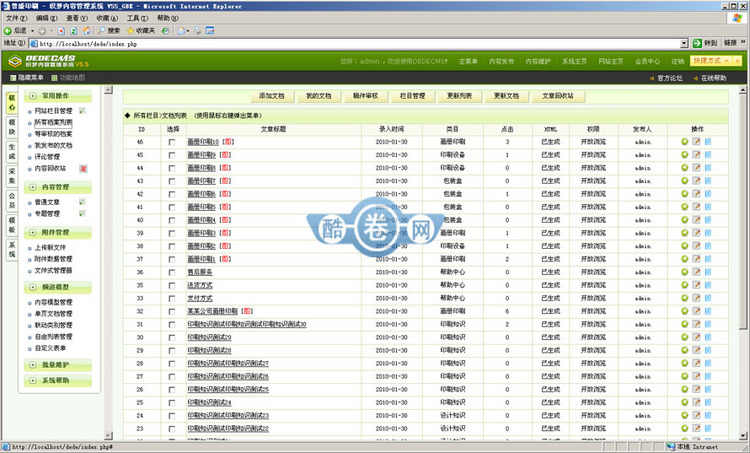Select the checkbox in row ID 42
This screenshot has height=453, width=750.
[x=172, y=195]
